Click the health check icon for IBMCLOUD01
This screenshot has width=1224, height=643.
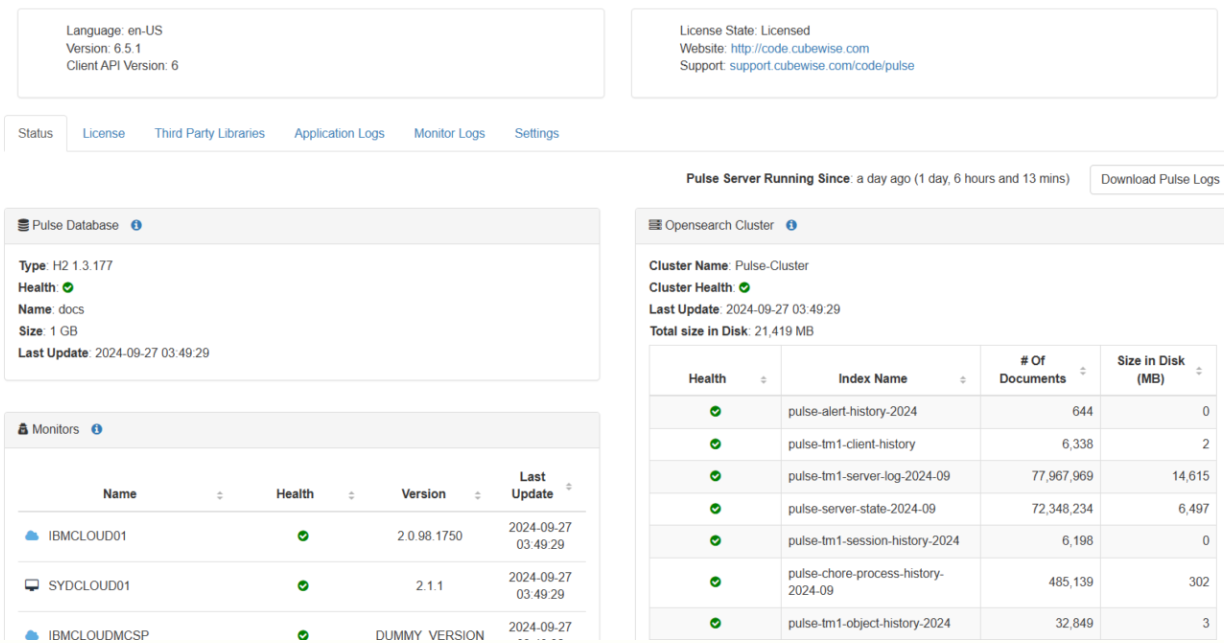[303, 536]
